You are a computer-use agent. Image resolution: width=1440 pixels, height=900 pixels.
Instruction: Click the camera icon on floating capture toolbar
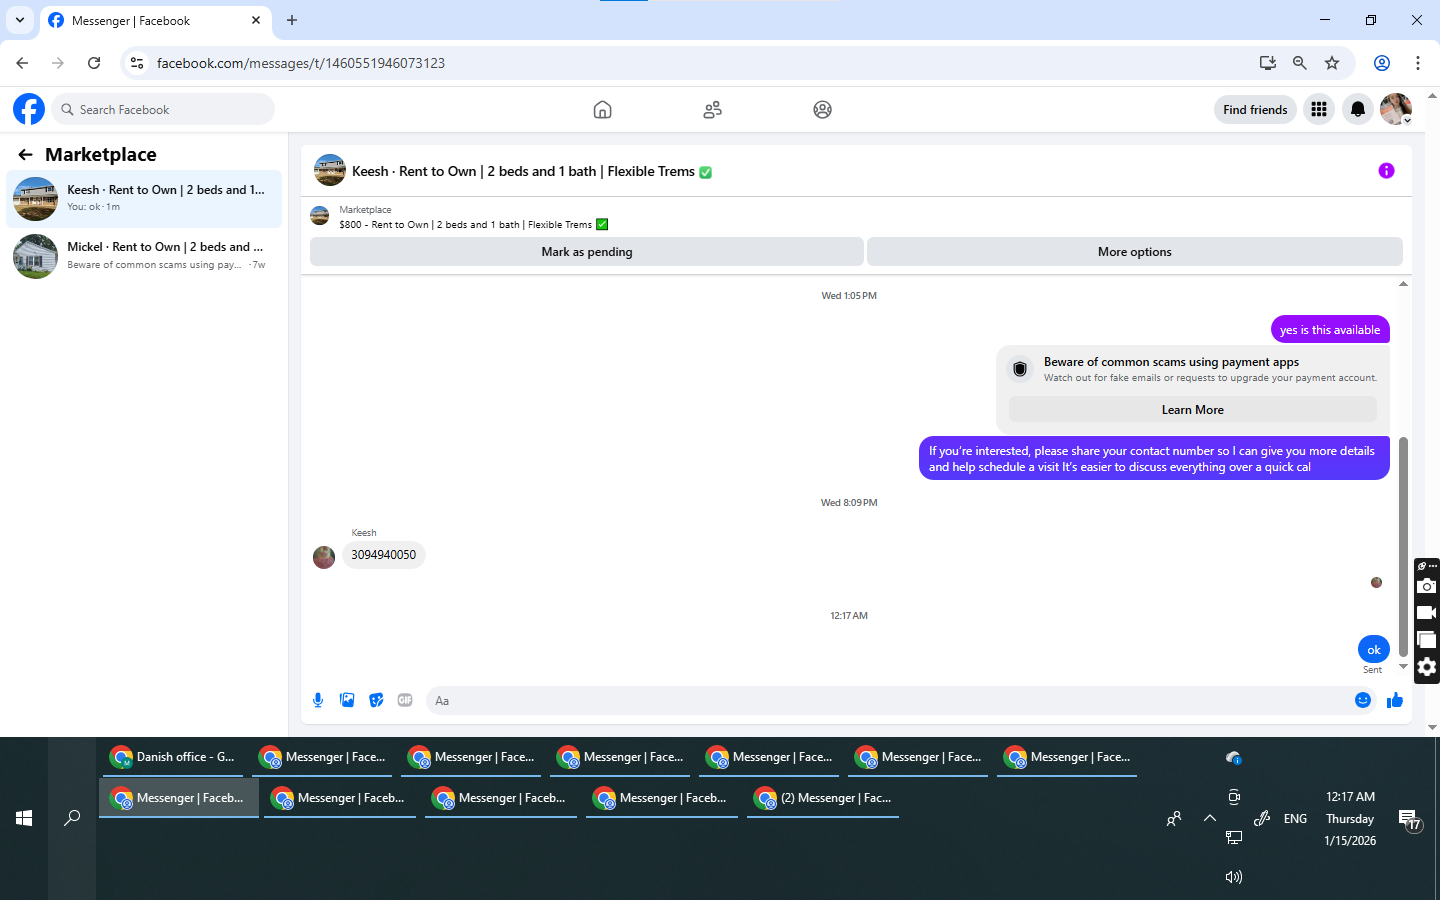(x=1427, y=586)
